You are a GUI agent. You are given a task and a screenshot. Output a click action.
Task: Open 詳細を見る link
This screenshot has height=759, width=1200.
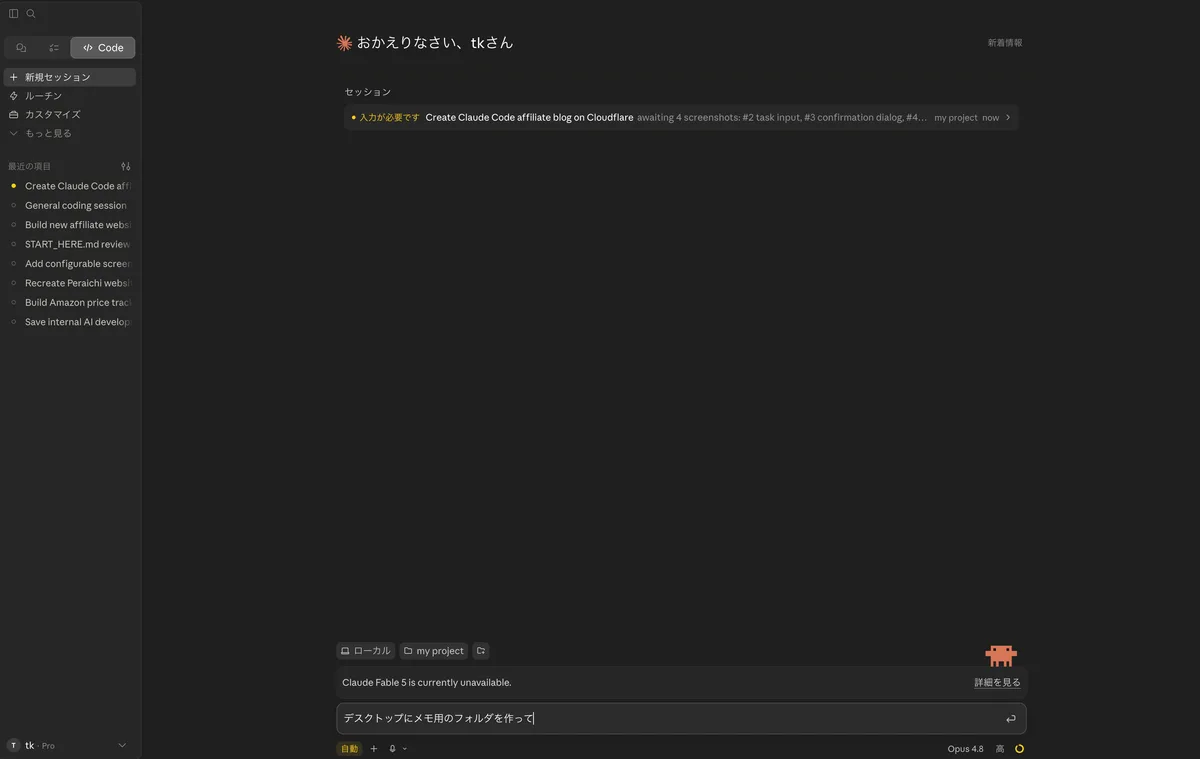coord(998,682)
